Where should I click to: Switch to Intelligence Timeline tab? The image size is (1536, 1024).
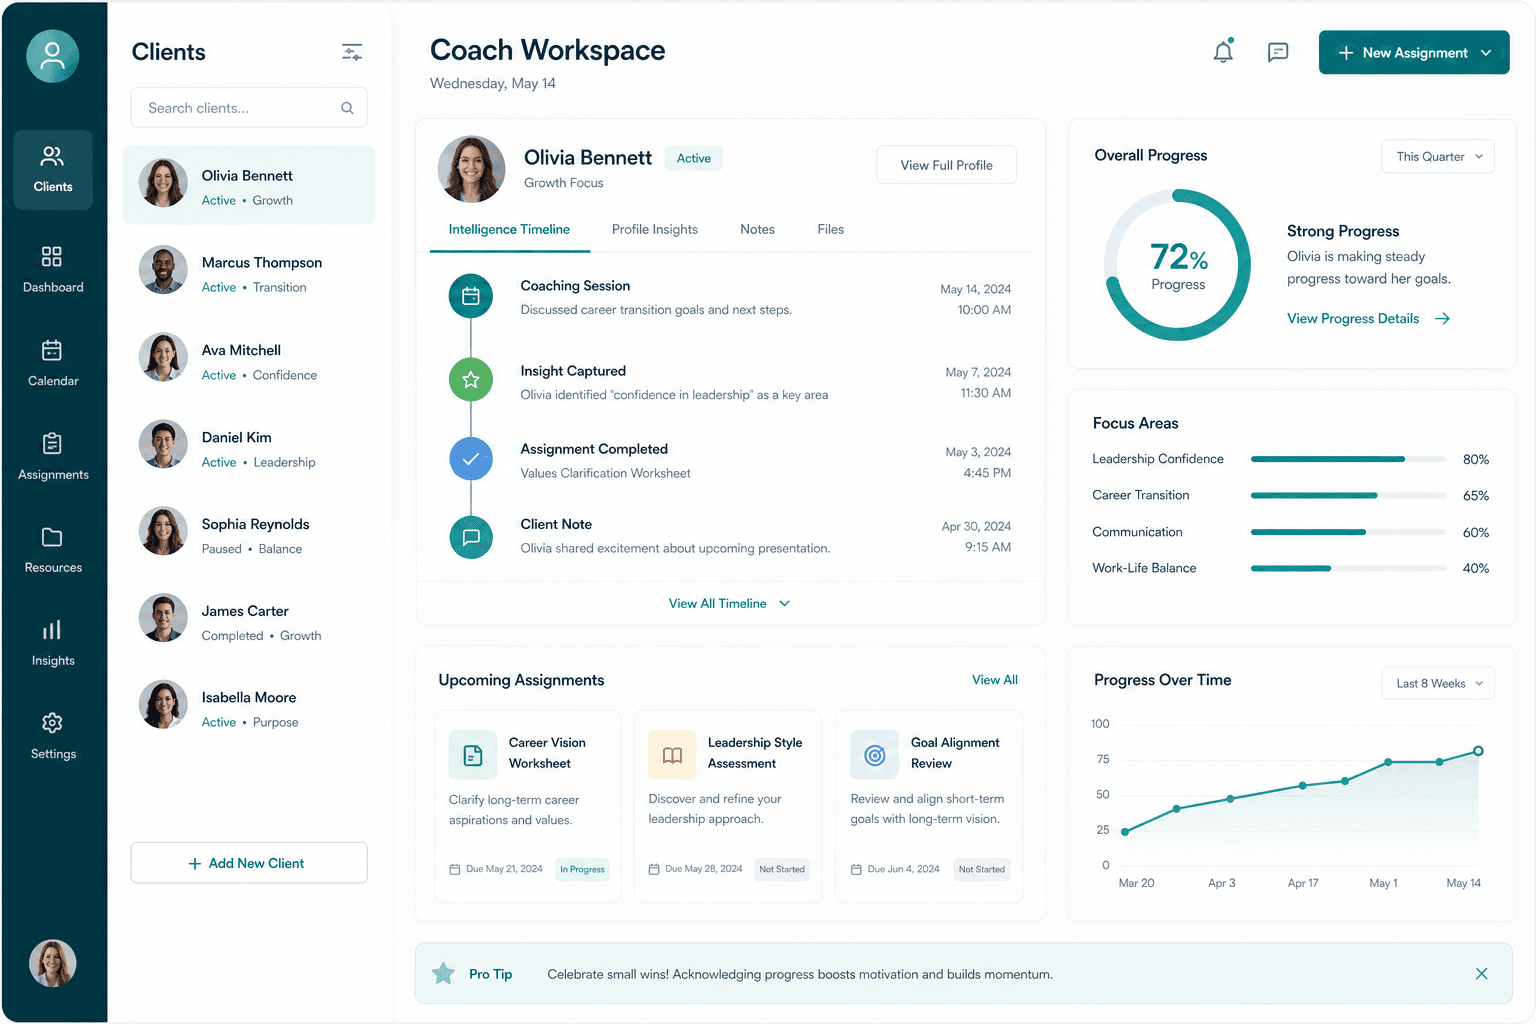pos(509,230)
